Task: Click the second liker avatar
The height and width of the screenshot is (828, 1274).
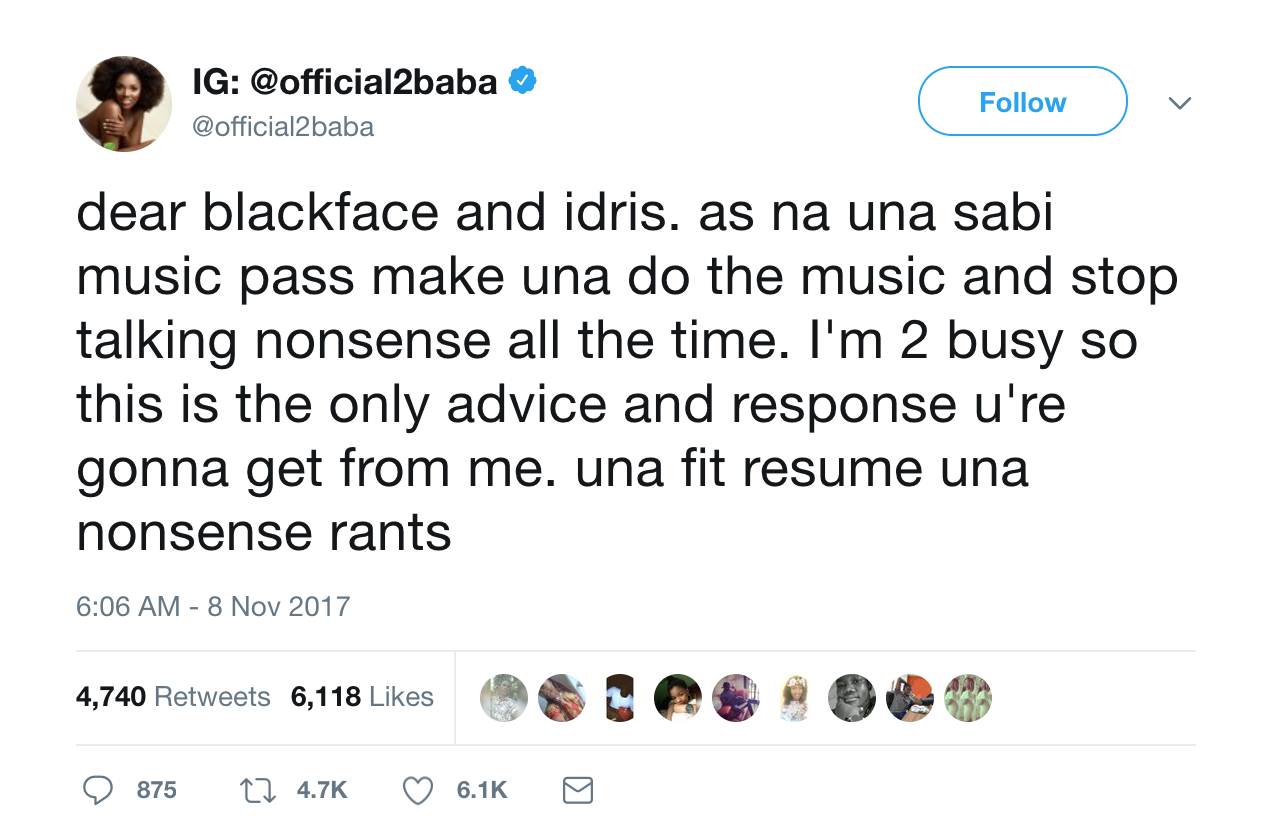Action: tap(562, 698)
